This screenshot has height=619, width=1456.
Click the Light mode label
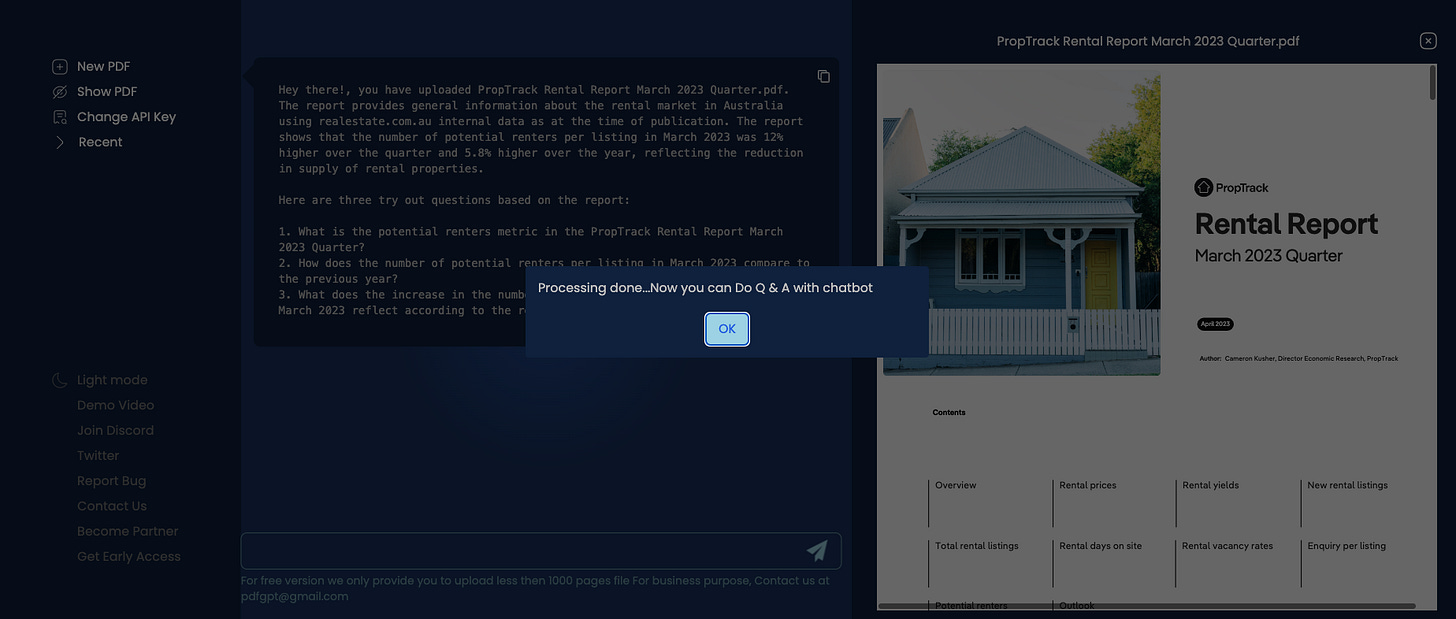[112, 380]
